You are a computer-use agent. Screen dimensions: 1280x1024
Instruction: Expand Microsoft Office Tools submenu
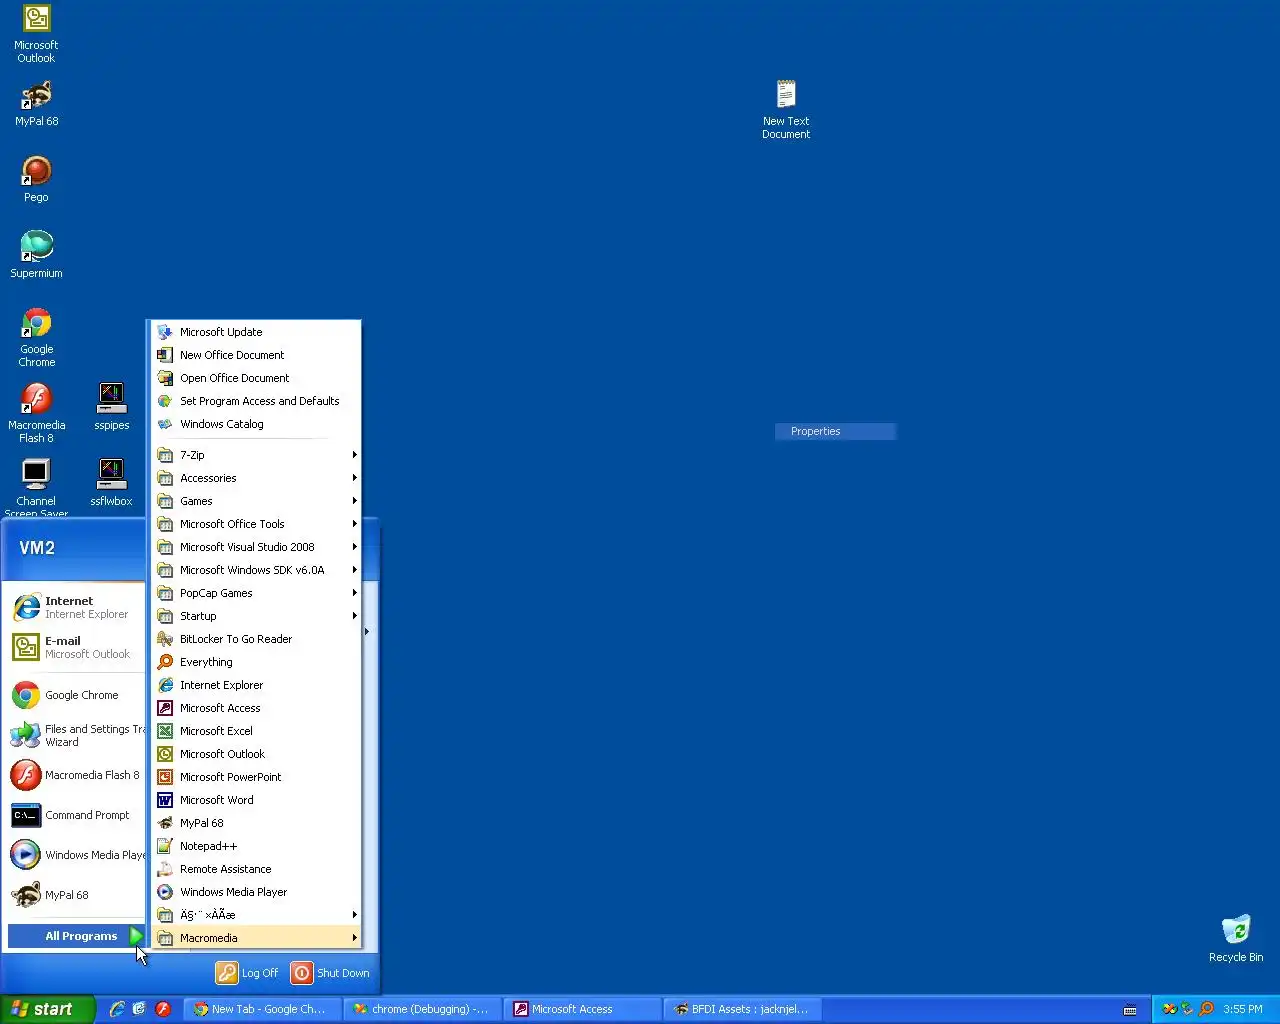(255, 524)
